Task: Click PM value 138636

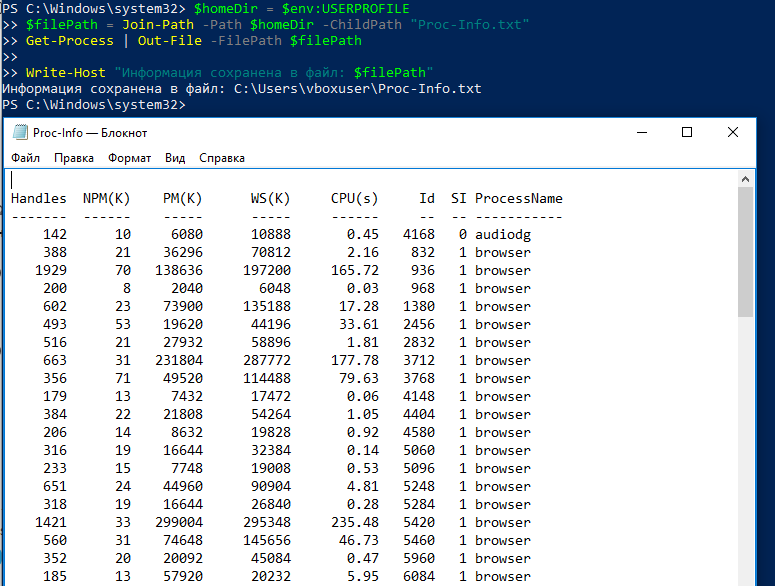Action: (x=178, y=270)
